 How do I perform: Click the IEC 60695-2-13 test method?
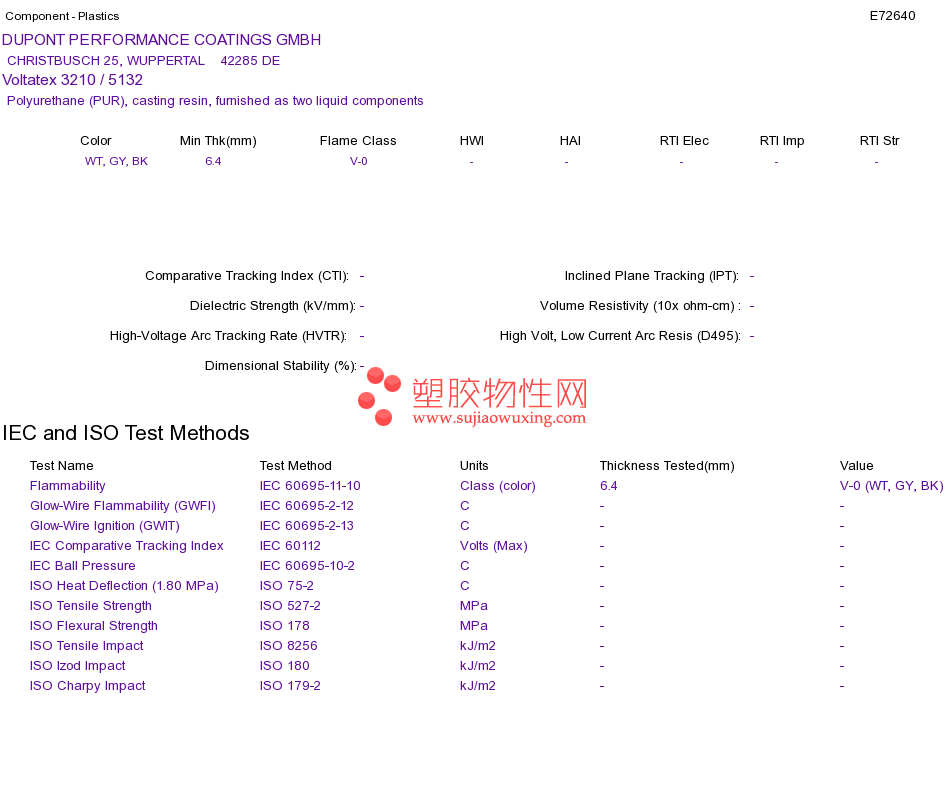[307, 526]
